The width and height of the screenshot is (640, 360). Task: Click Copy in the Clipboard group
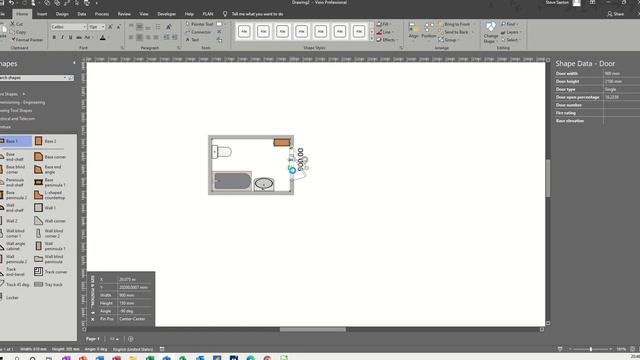tap(18, 32)
